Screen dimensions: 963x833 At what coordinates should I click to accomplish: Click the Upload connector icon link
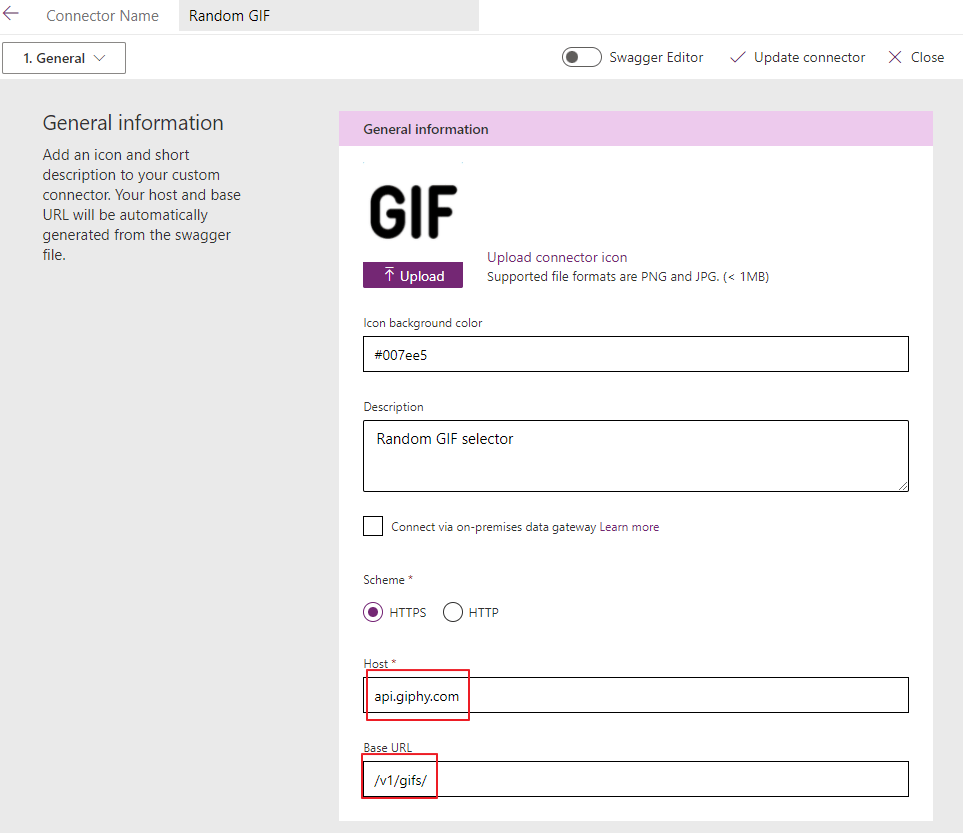click(557, 257)
